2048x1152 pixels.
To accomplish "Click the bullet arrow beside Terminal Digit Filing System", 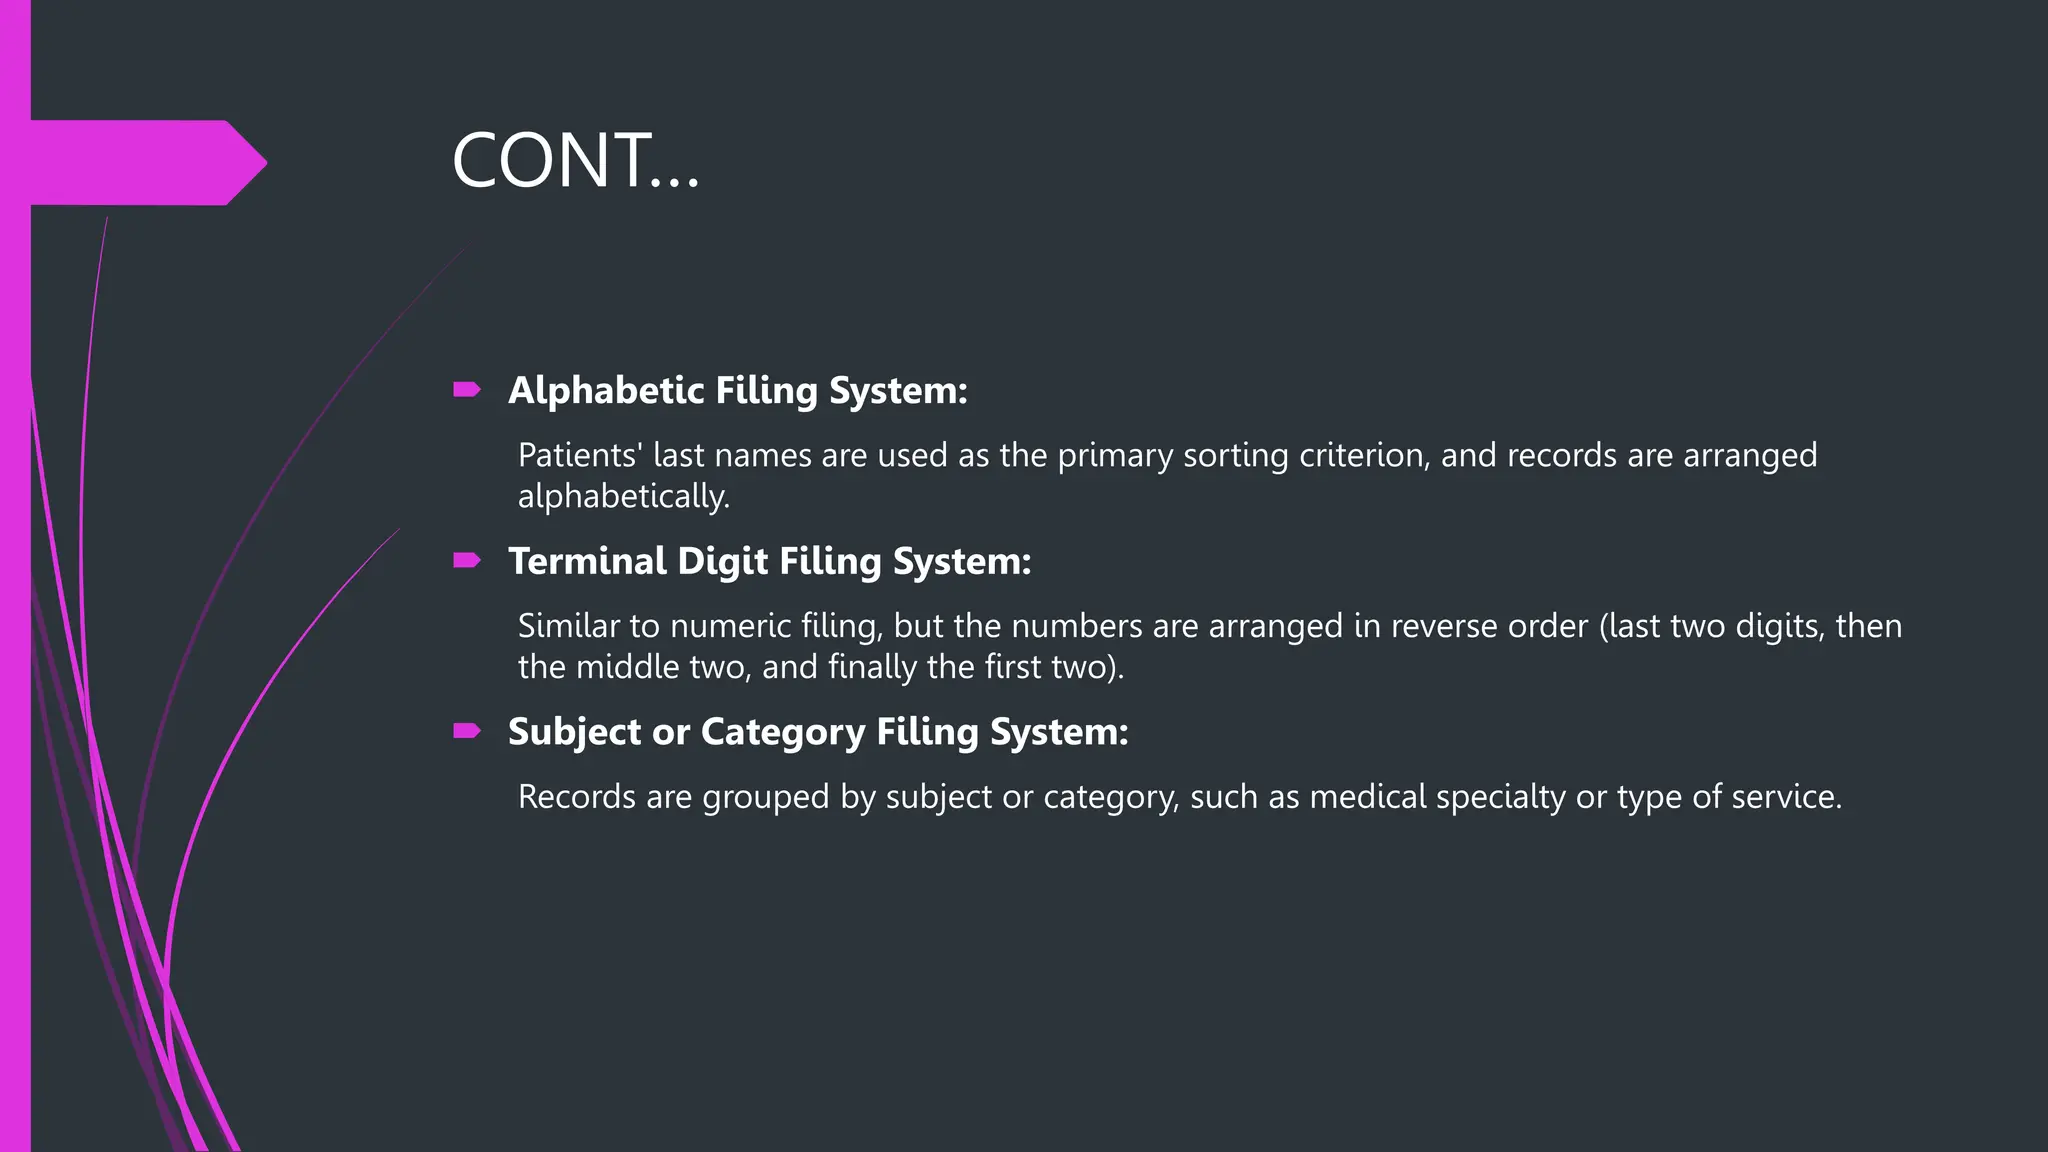I will pyautogui.click(x=467, y=560).
